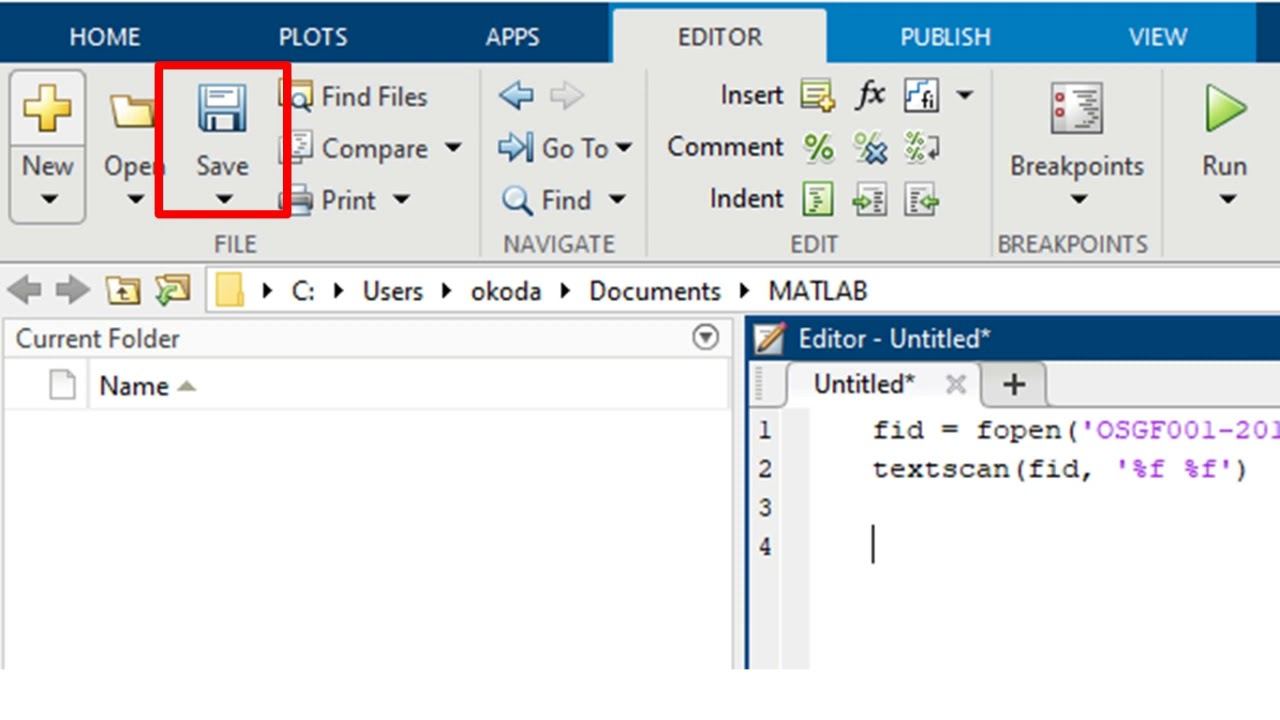Viewport: 1280px width, 720px height.
Task: Click okoda in the folder path
Action: (x=506, y=291)
